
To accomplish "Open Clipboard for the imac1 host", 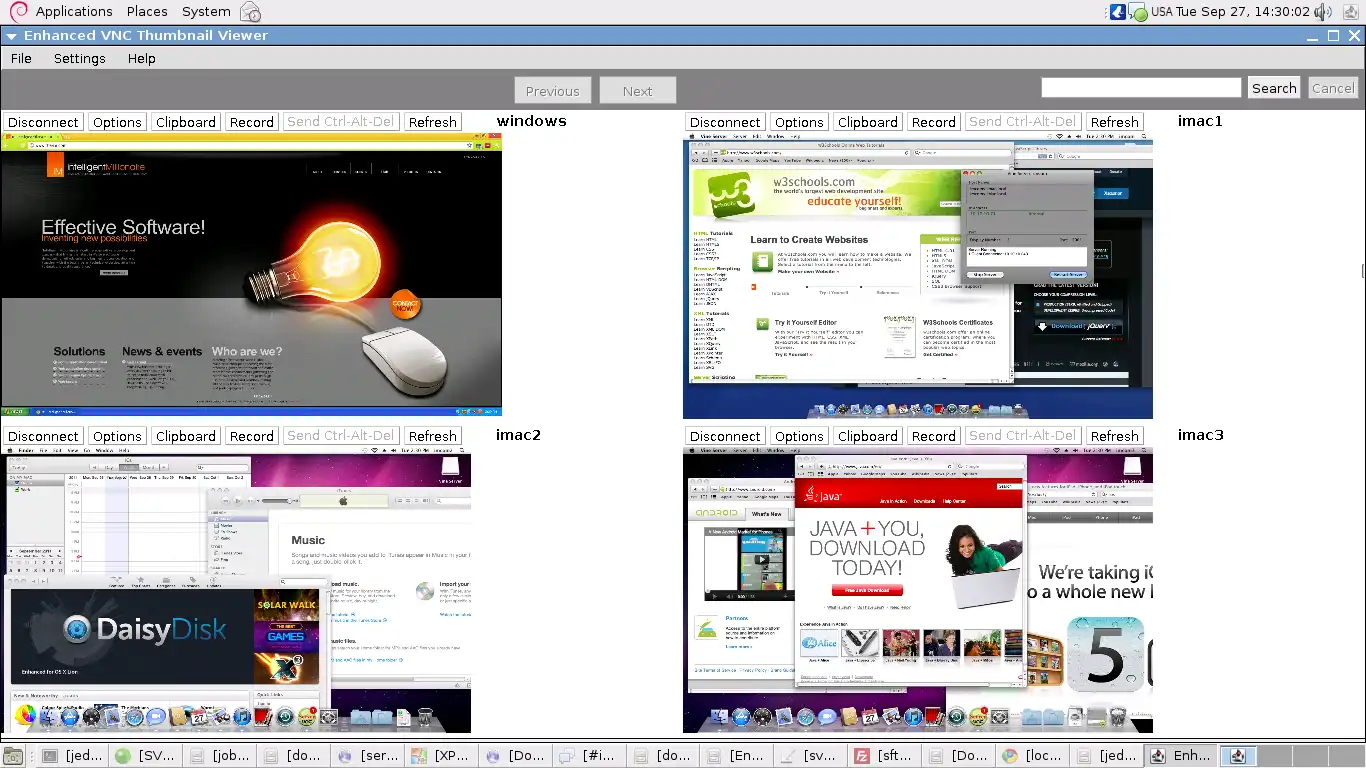I will [868, 122].
